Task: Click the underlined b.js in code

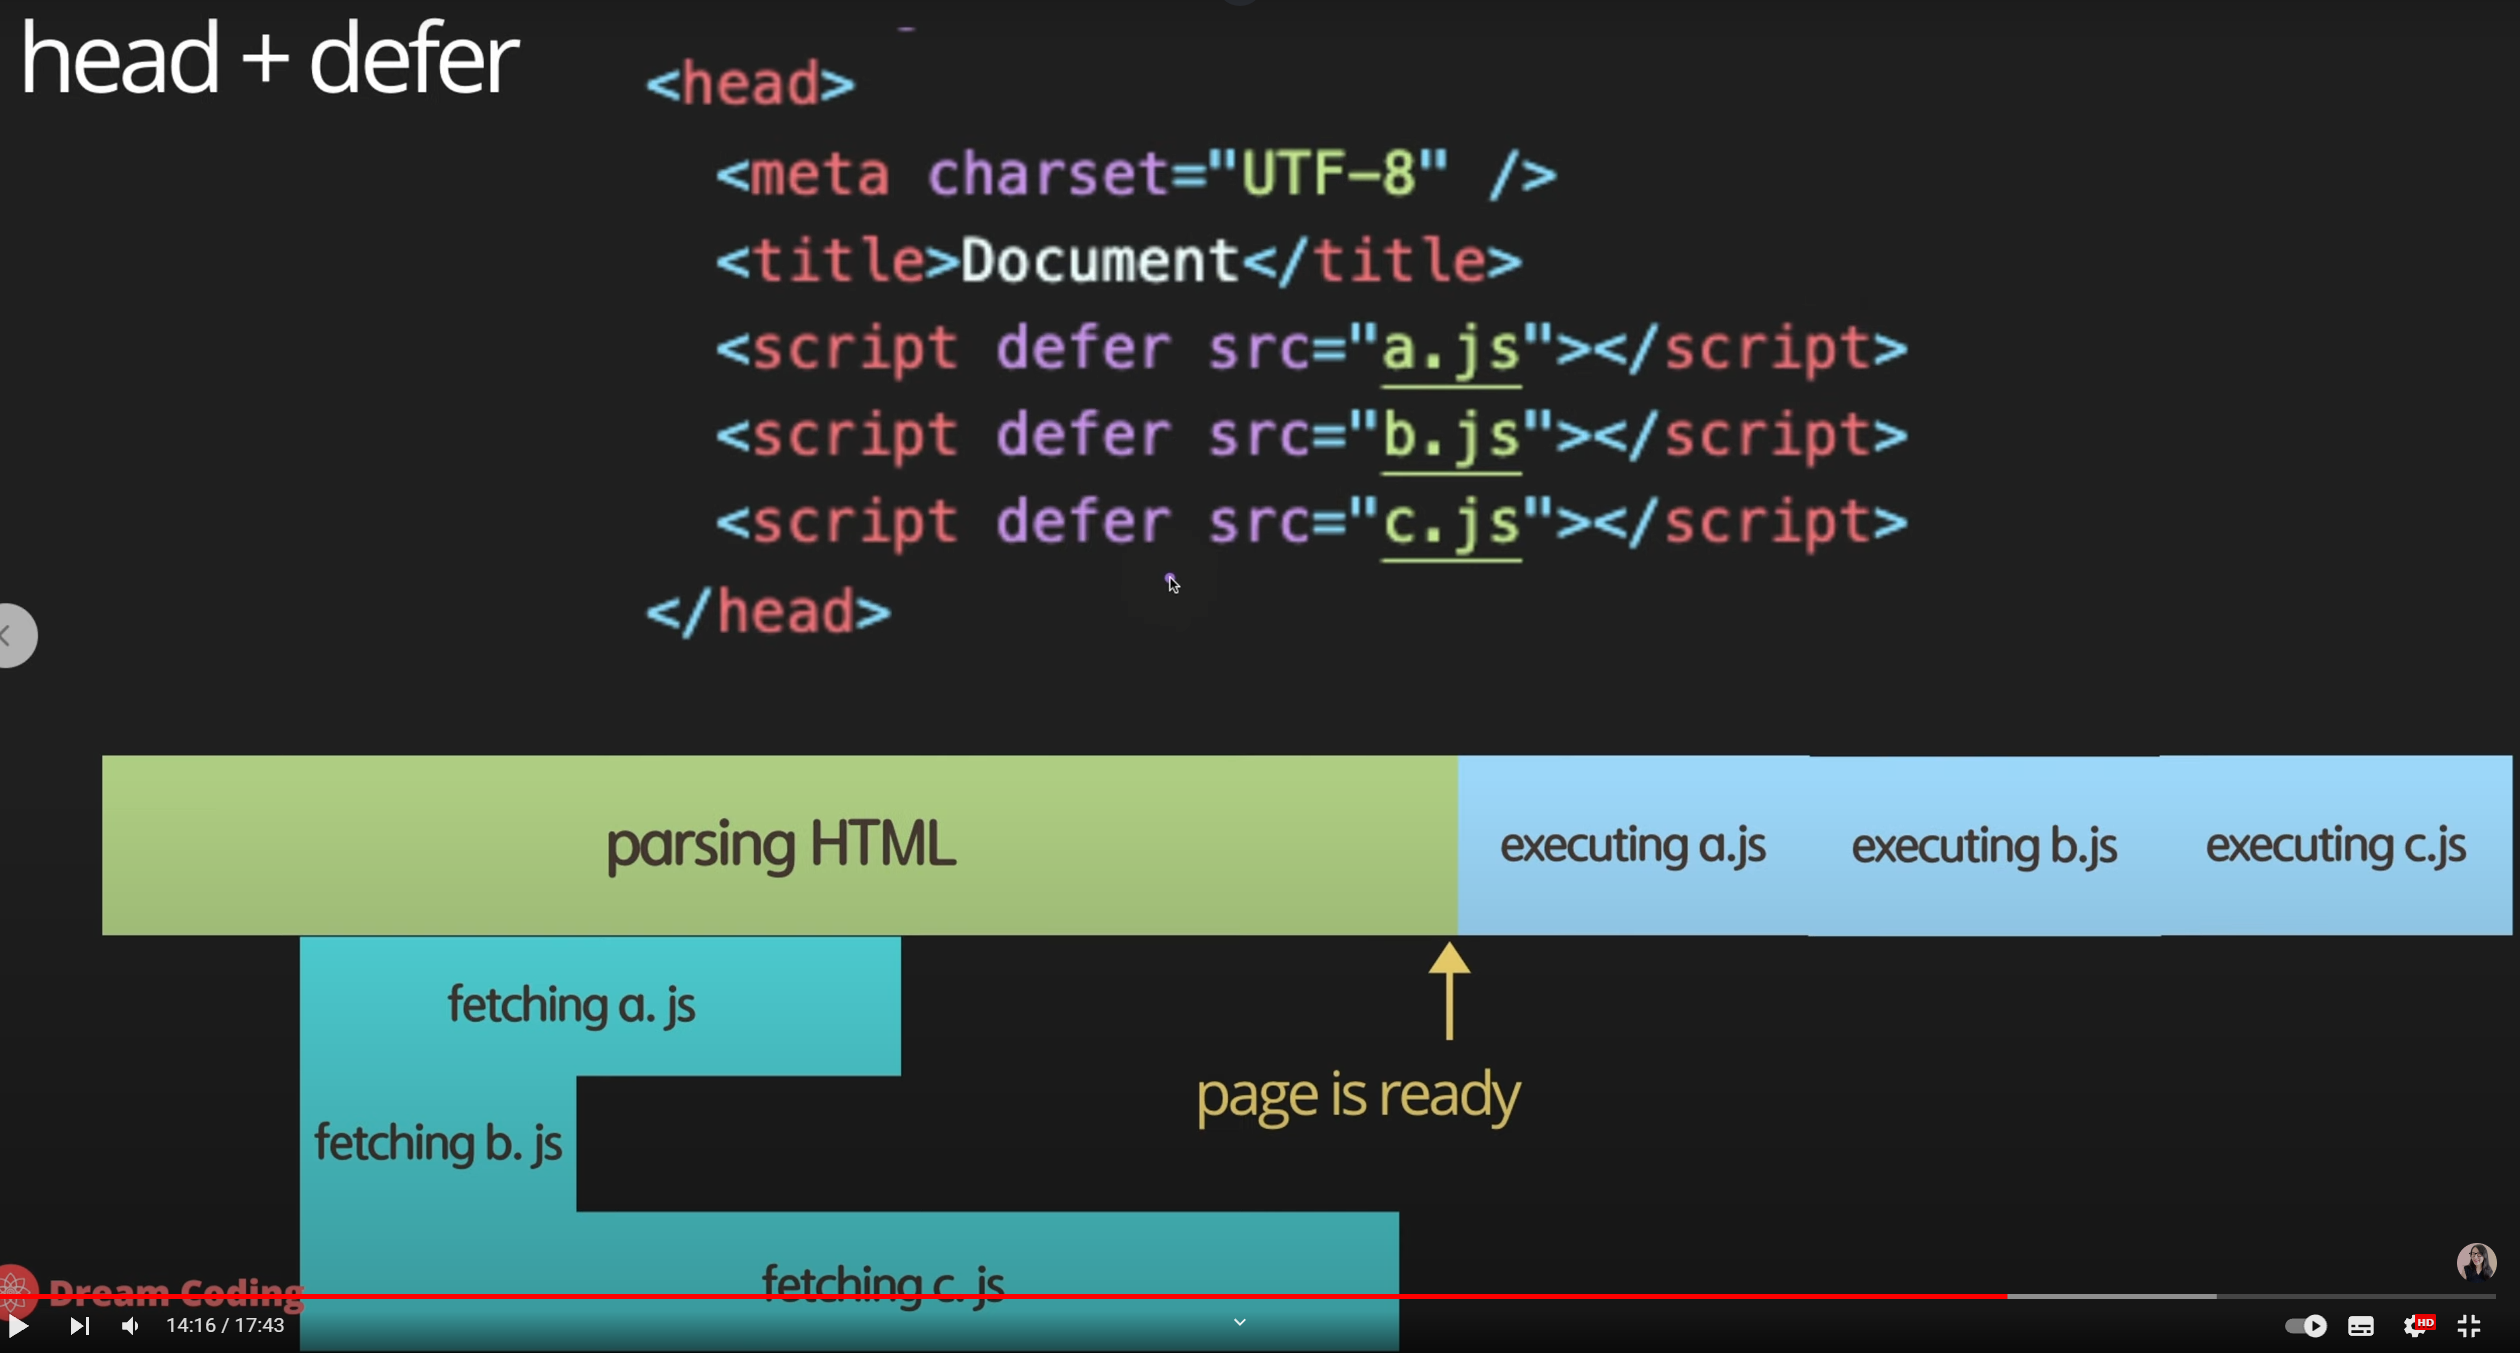Action: pos(1450,437)
